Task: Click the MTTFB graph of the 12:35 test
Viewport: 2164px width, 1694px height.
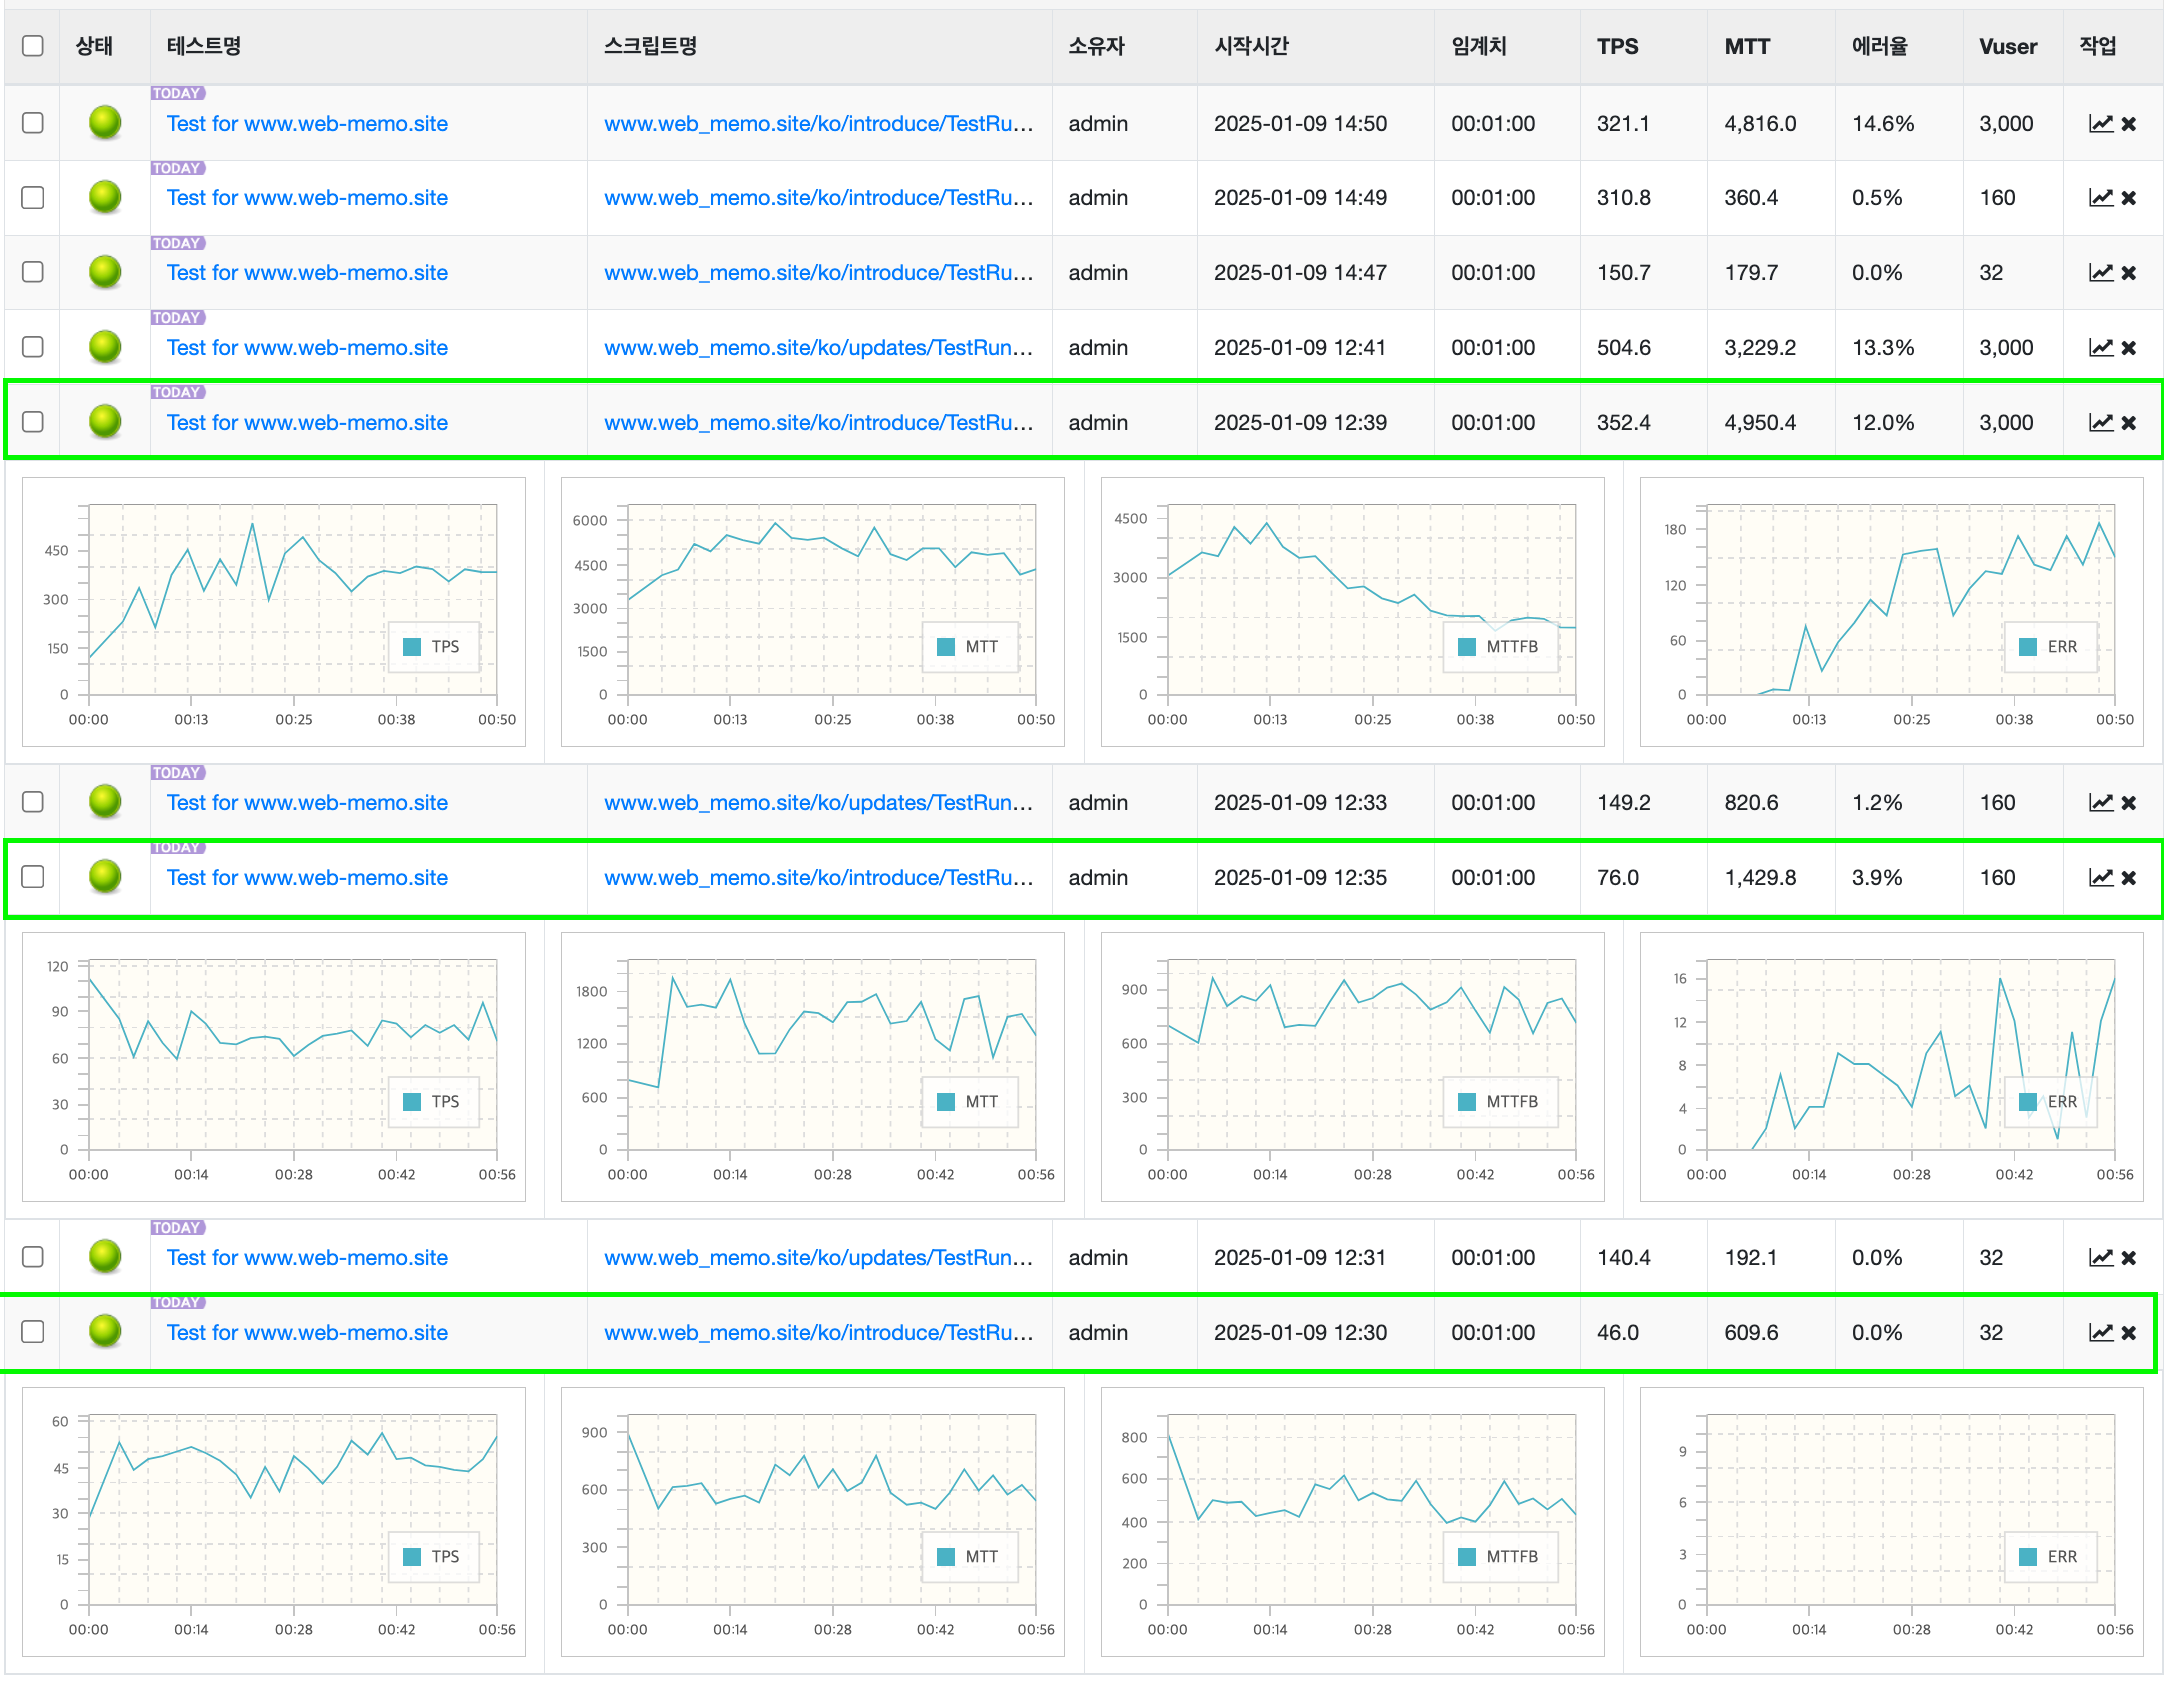Action: [1352, 1067]
